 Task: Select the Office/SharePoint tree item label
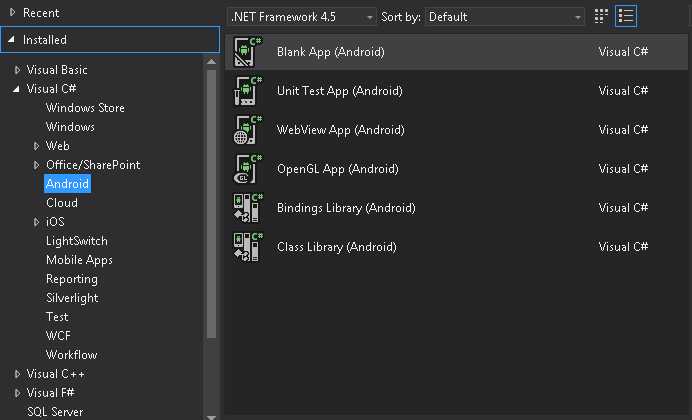click(x=93, y=165)
